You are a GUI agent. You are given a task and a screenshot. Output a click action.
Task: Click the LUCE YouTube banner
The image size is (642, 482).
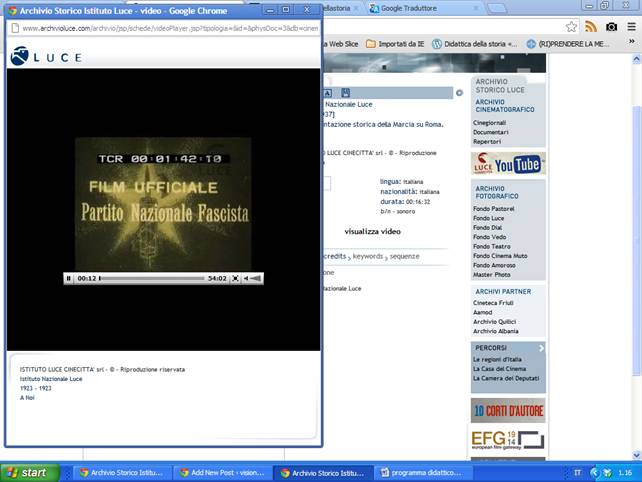(x=508, y=163)
